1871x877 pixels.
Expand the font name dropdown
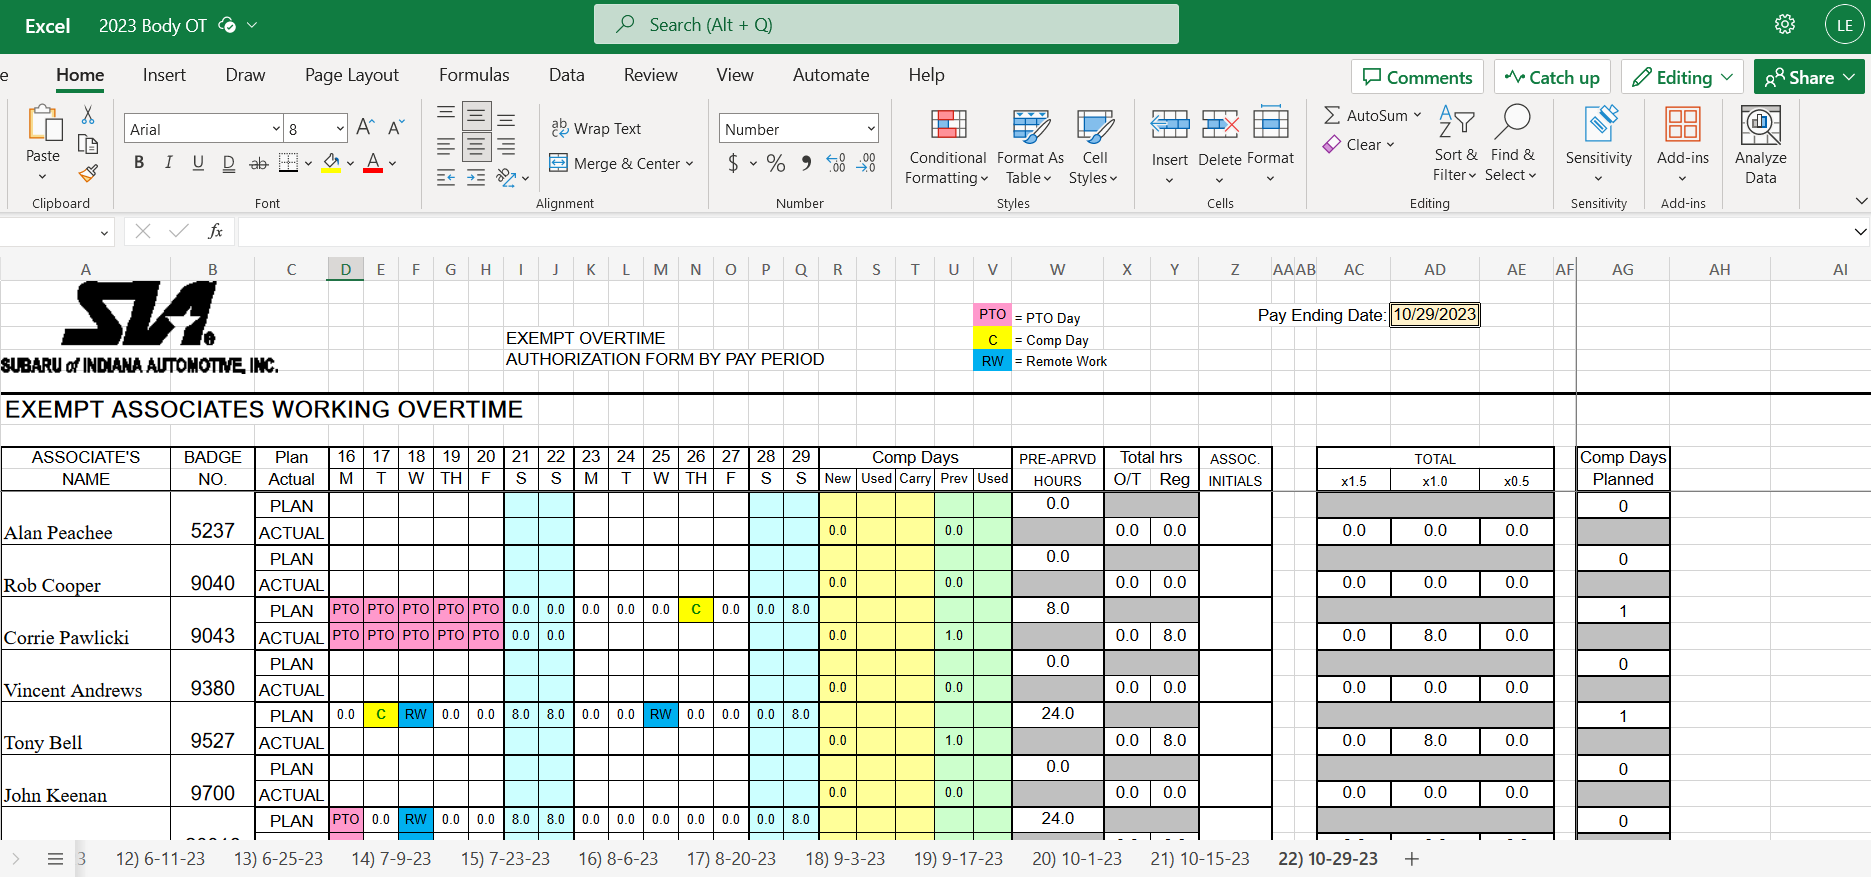click(276, 129)
